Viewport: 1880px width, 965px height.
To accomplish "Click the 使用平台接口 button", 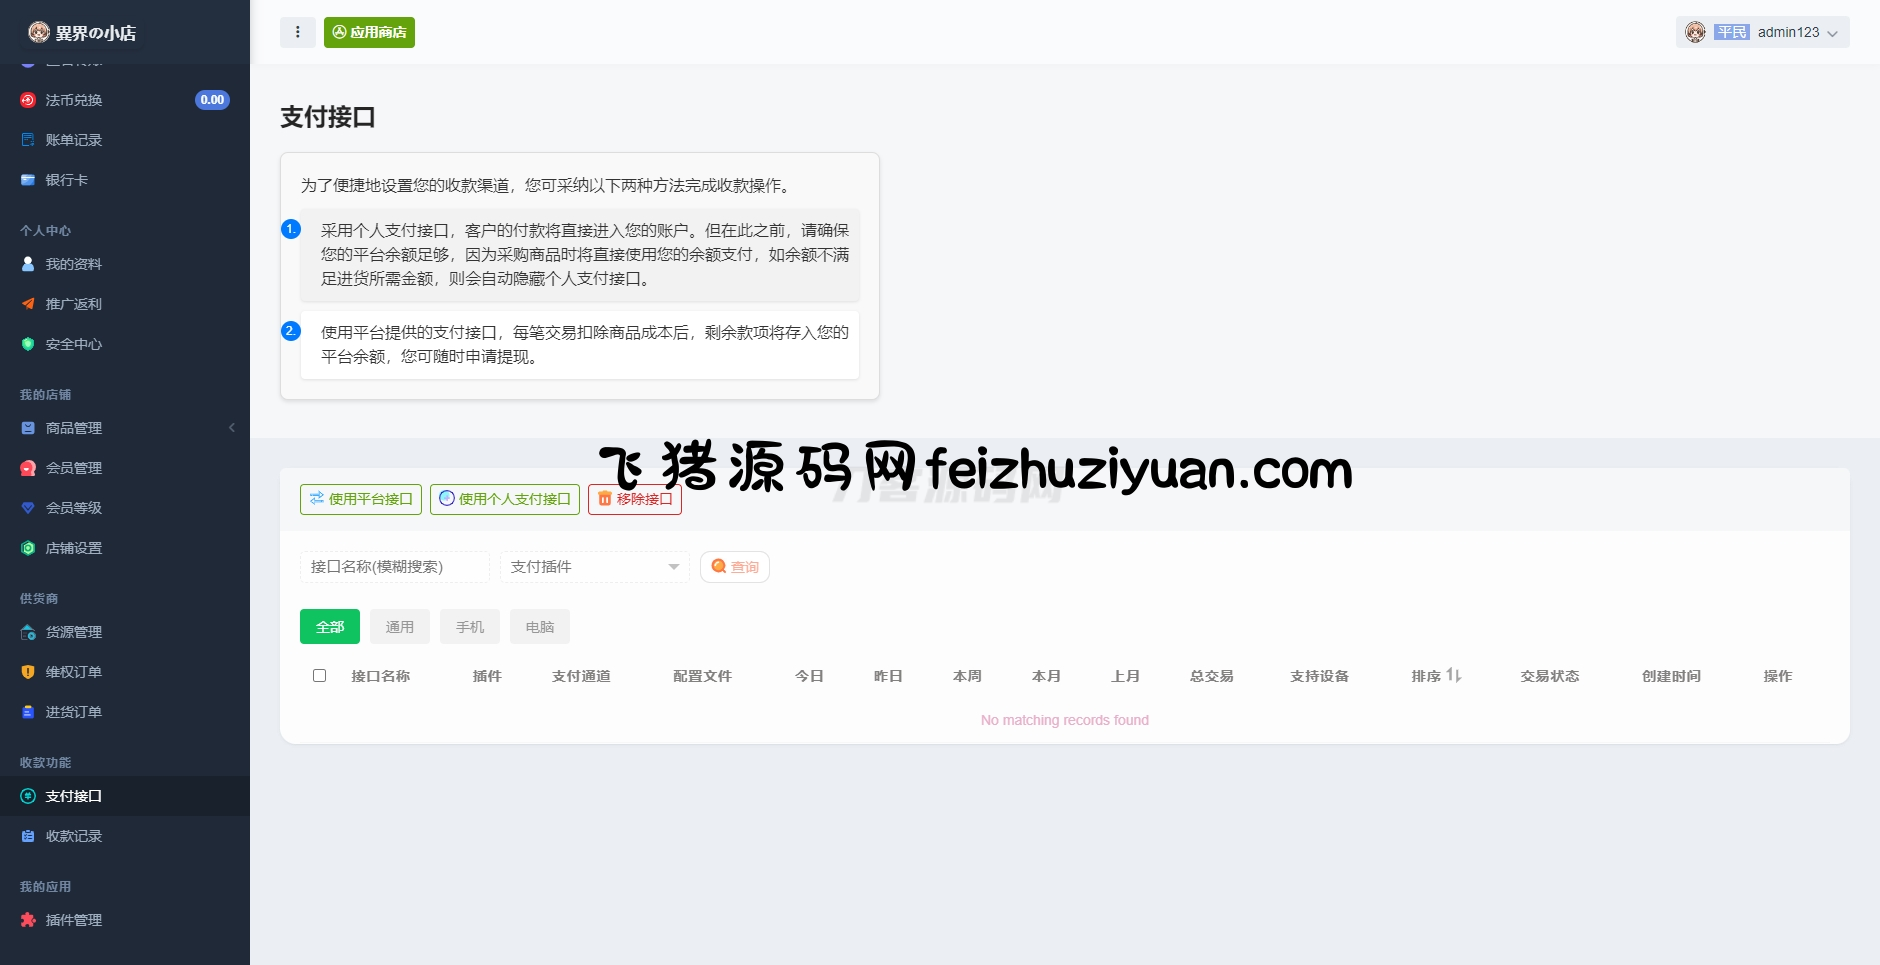I will [x=361, y=499].
